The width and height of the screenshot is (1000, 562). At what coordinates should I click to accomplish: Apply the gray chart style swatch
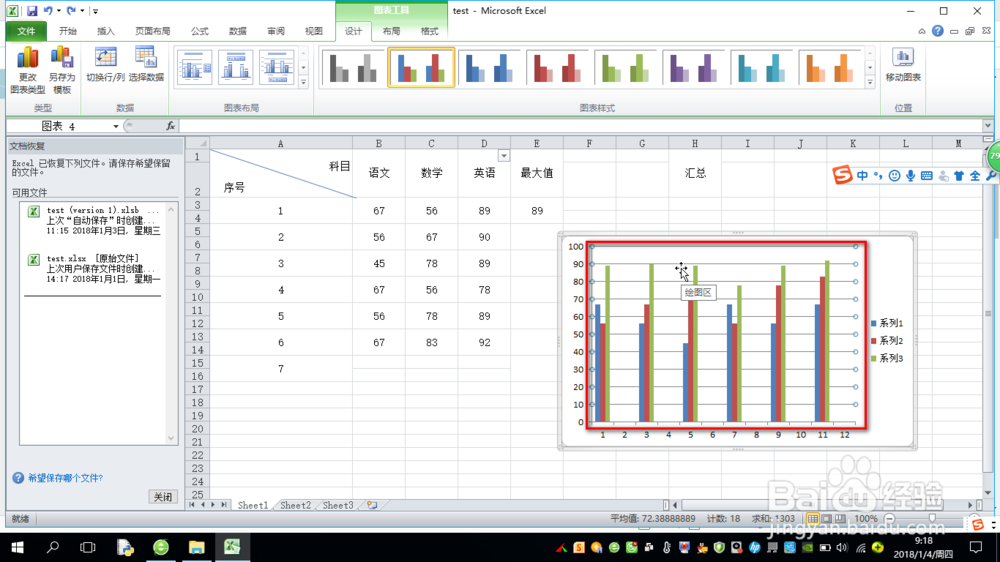pyautogui.click(x=353, y=68)
